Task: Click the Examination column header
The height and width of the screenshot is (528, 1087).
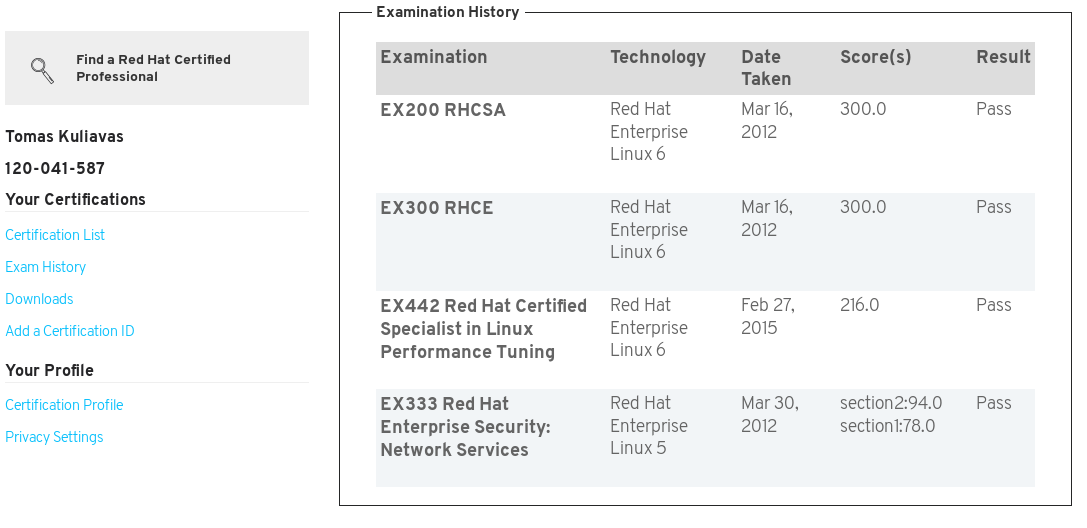Action: tap(434, 57)
